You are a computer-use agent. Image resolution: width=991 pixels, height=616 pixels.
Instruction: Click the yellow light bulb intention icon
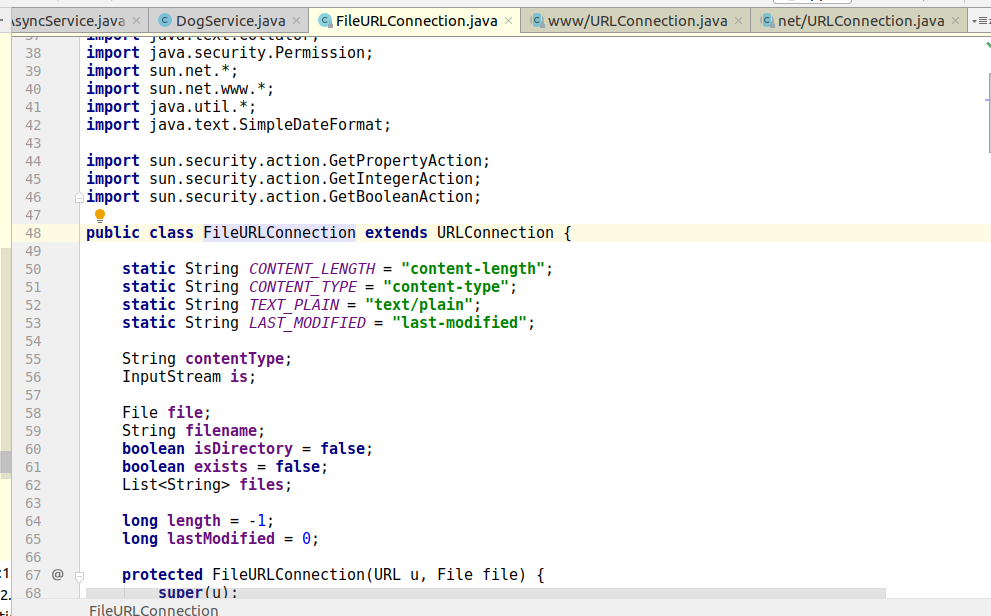pyautogui.click(x=100, y=216)
